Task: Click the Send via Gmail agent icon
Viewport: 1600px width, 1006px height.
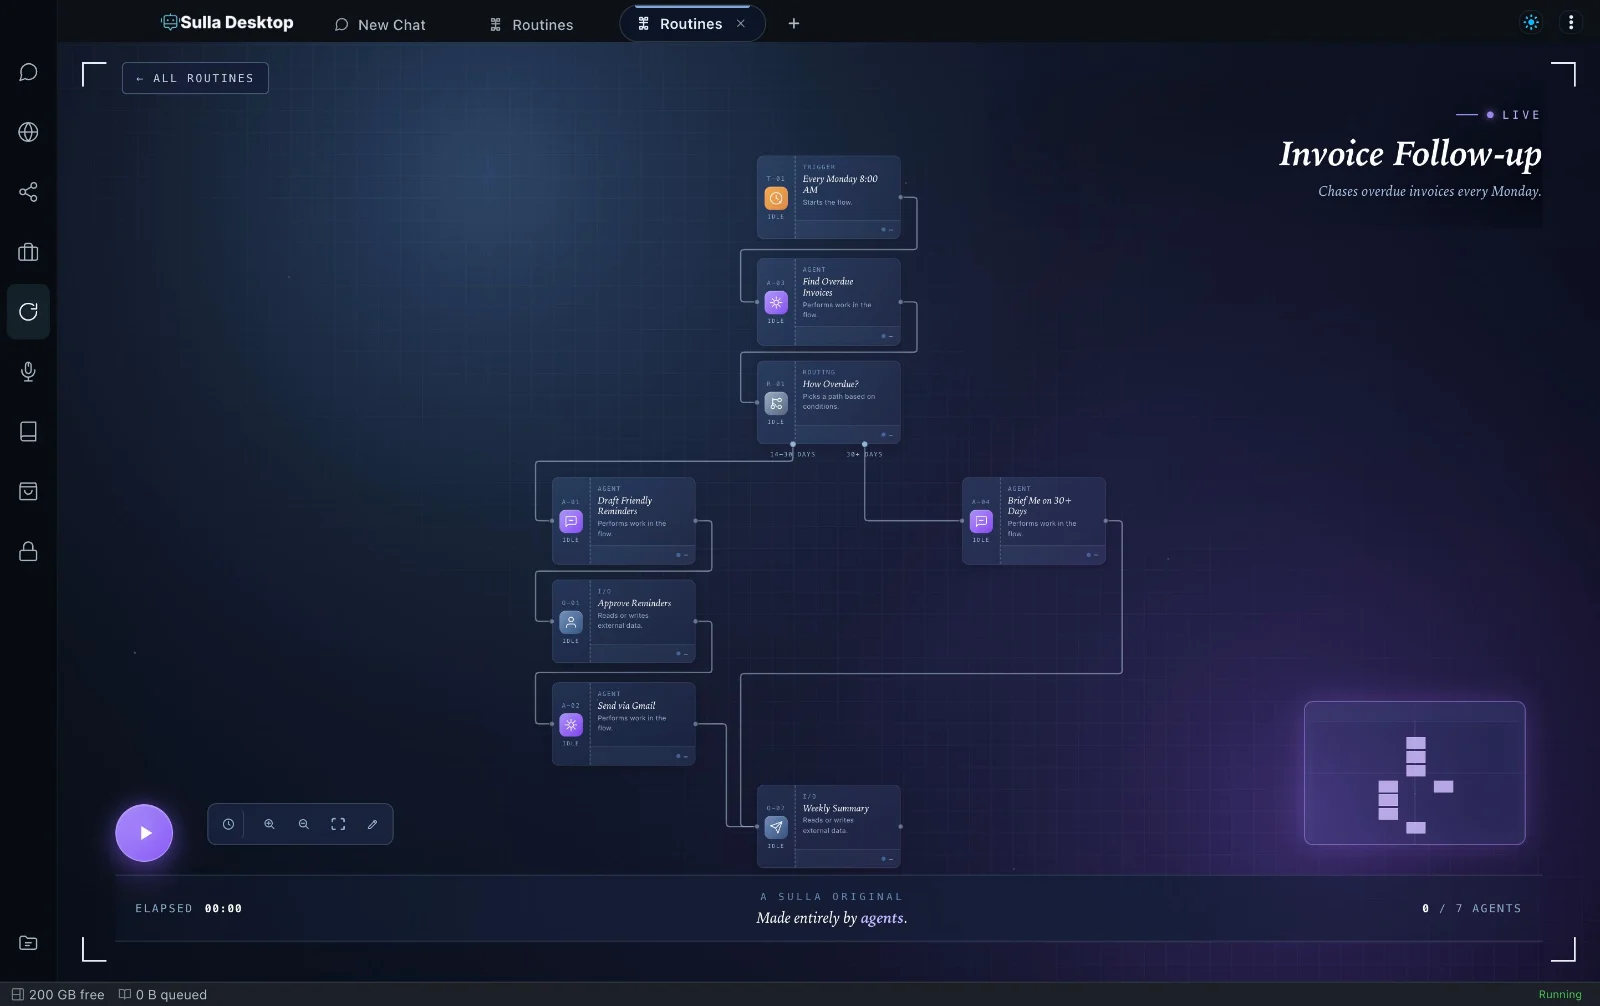Action: (x=571, y=725)
